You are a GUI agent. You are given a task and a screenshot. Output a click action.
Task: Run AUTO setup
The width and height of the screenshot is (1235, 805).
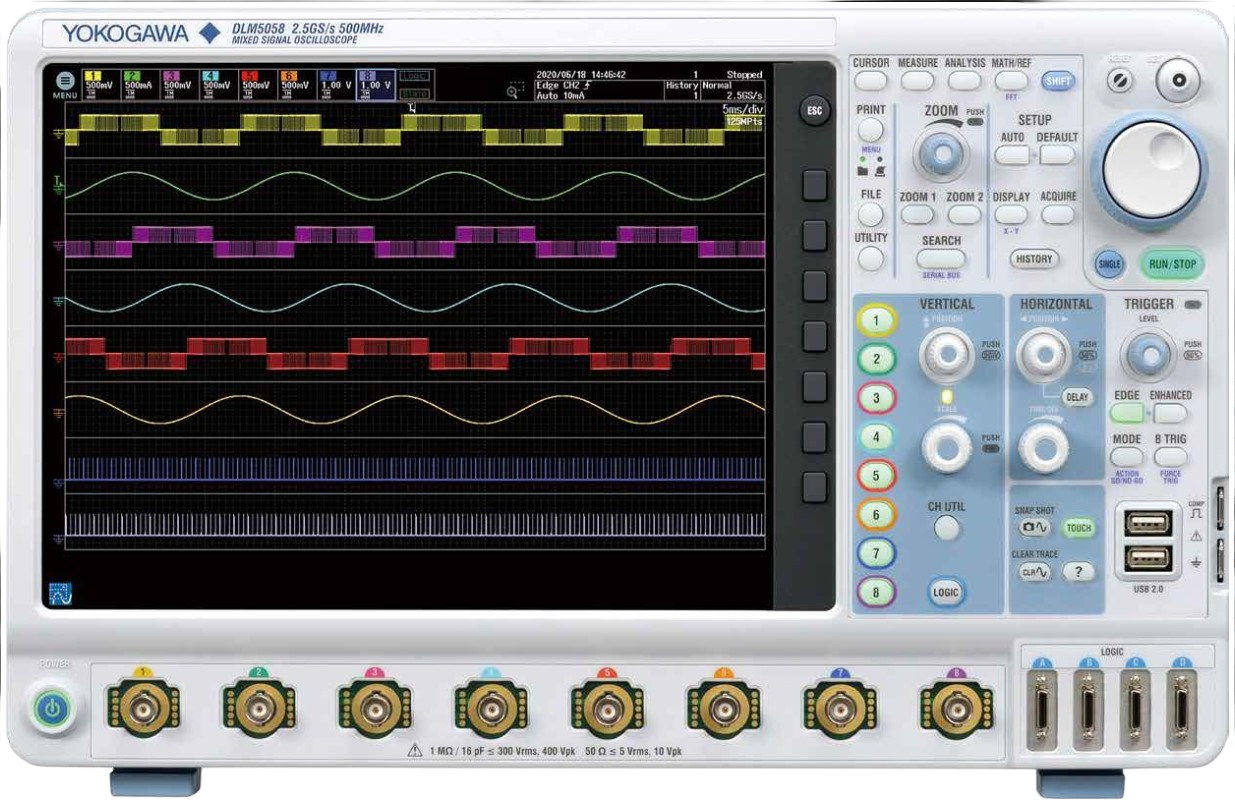(1012, 155)
